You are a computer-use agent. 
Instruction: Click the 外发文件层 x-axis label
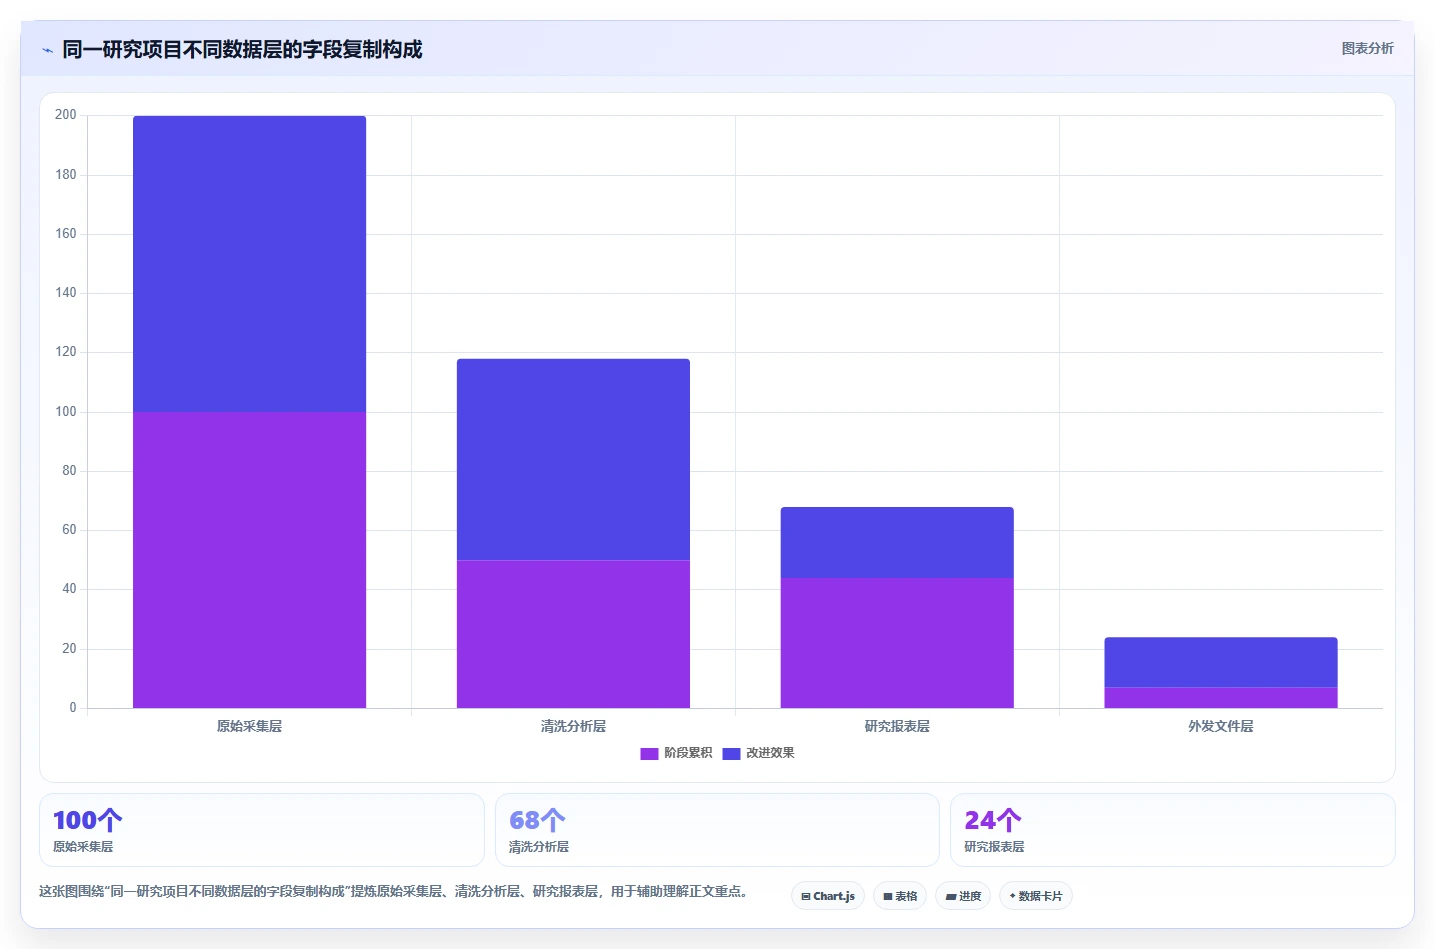click(1221, 726)
